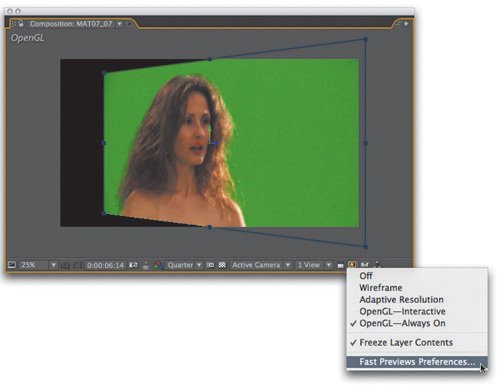
Task: Expand the Active Camera view dropdown
Action: [x=261, y=265]
